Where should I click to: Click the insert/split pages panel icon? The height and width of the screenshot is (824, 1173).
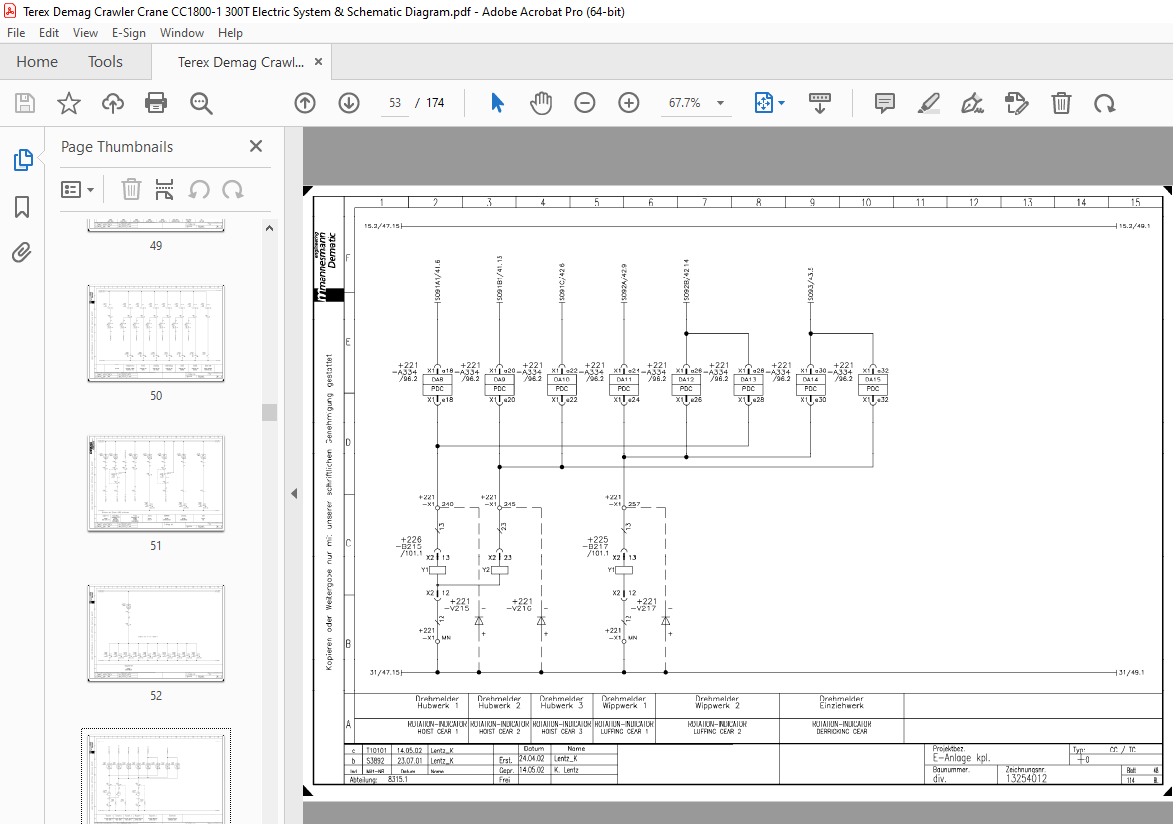164,189
